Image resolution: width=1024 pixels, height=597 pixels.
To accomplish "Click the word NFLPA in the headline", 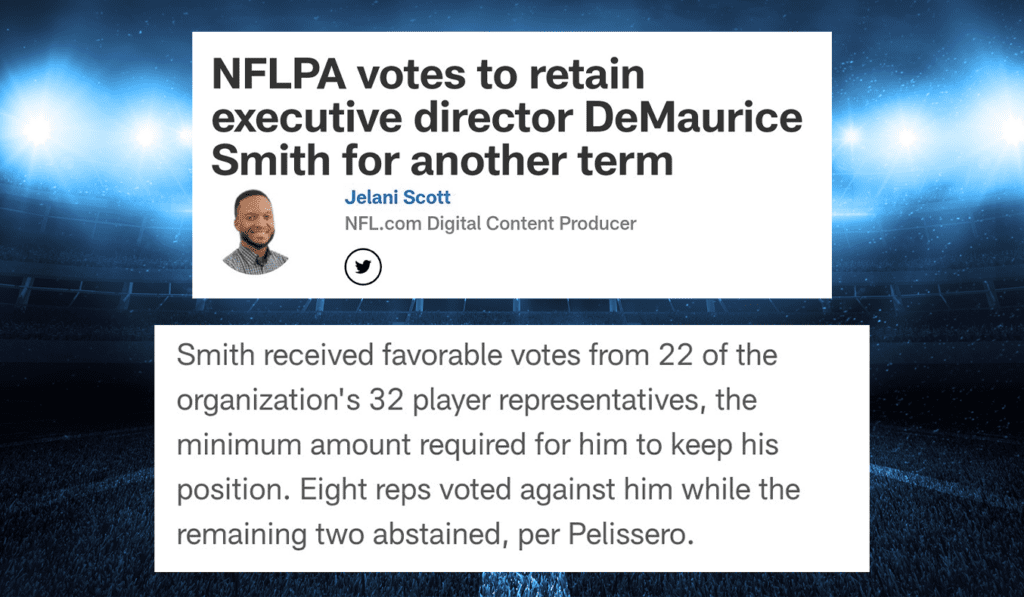I will click(x=278, y=74).
